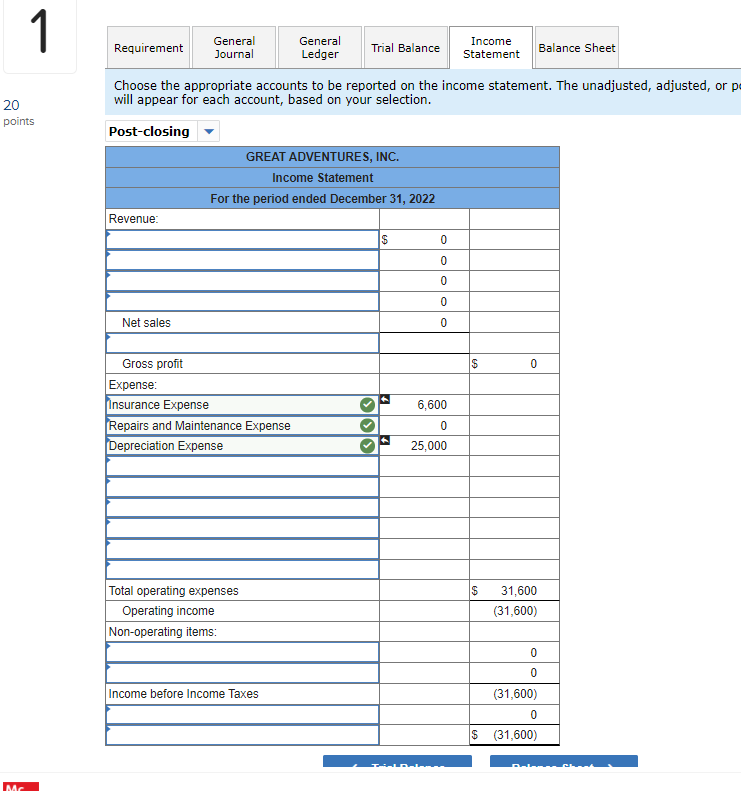The height and width of the screenshot is (791, 741).
Task: Click the McGraw Hill logo at bottom left
Action: (21, 786)
